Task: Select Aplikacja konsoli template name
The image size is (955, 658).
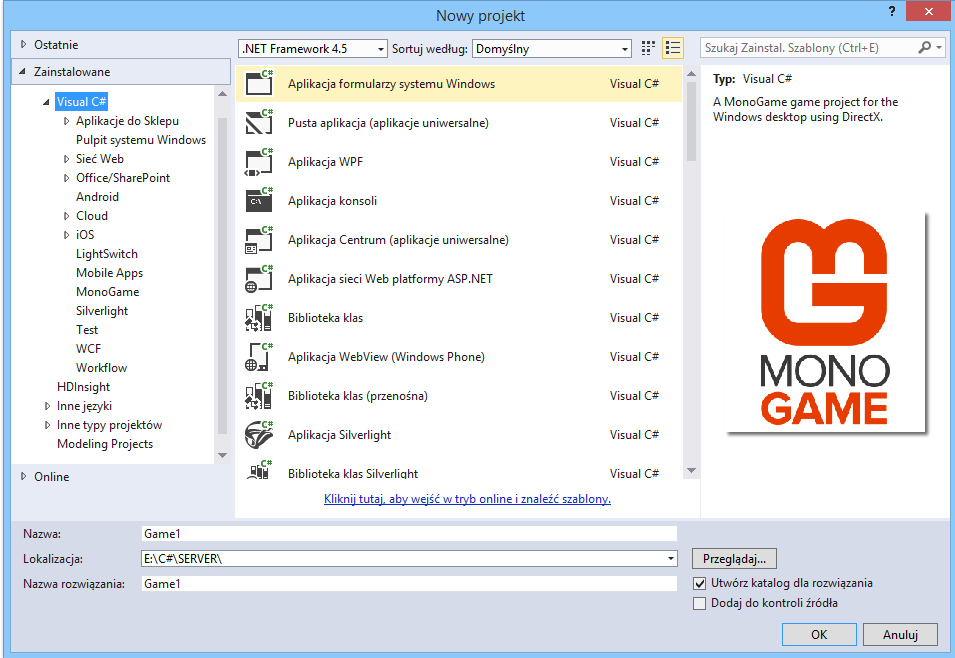Action: [333, 200]
